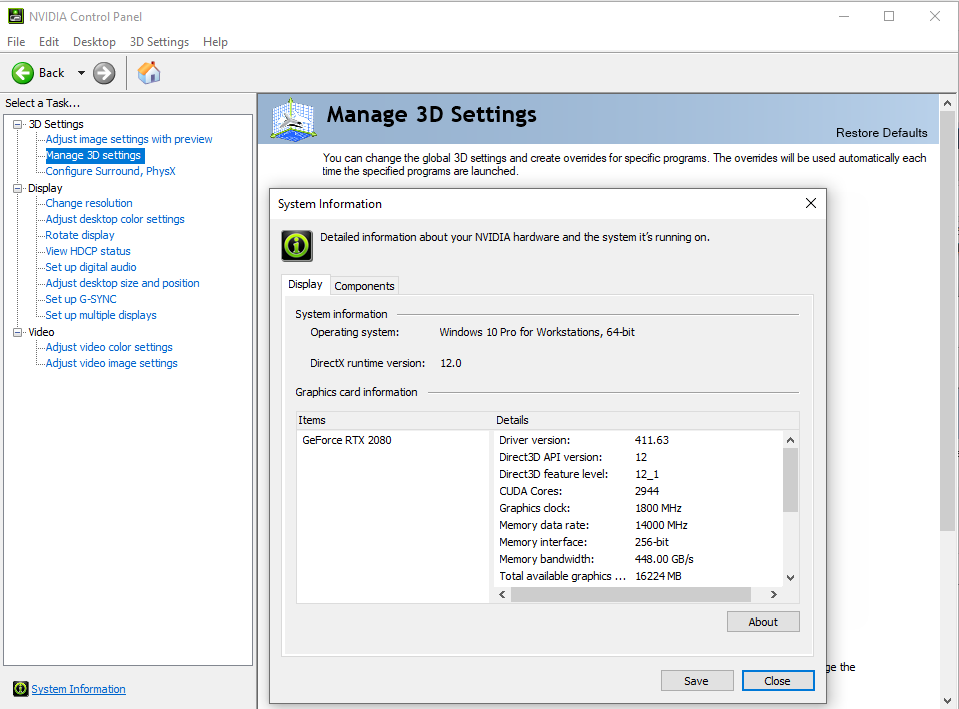Maximize the NVIDIA Control Panel window
The height and width of the screenshot is (709, 959).
(889, 16)
